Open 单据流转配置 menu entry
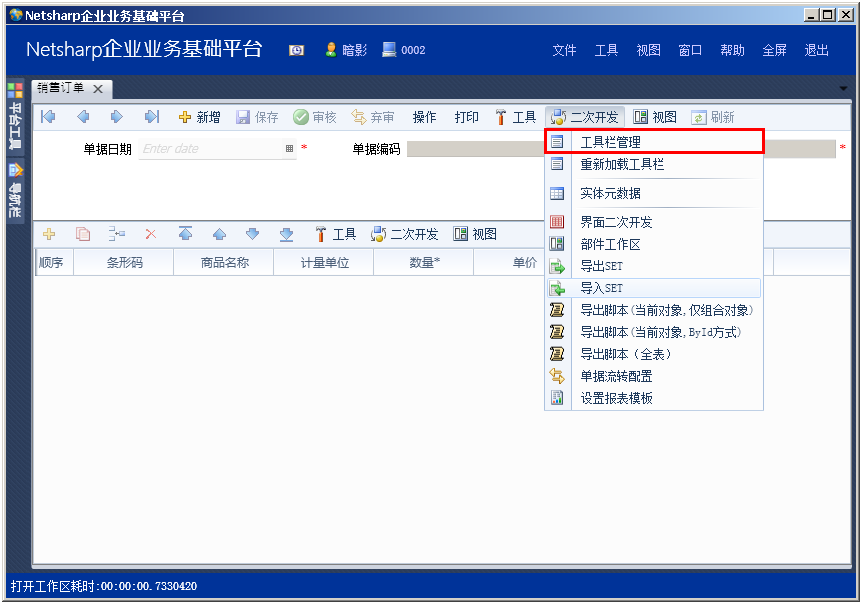The width and height of the screenshot is (862, 604). tap(654, 376)
